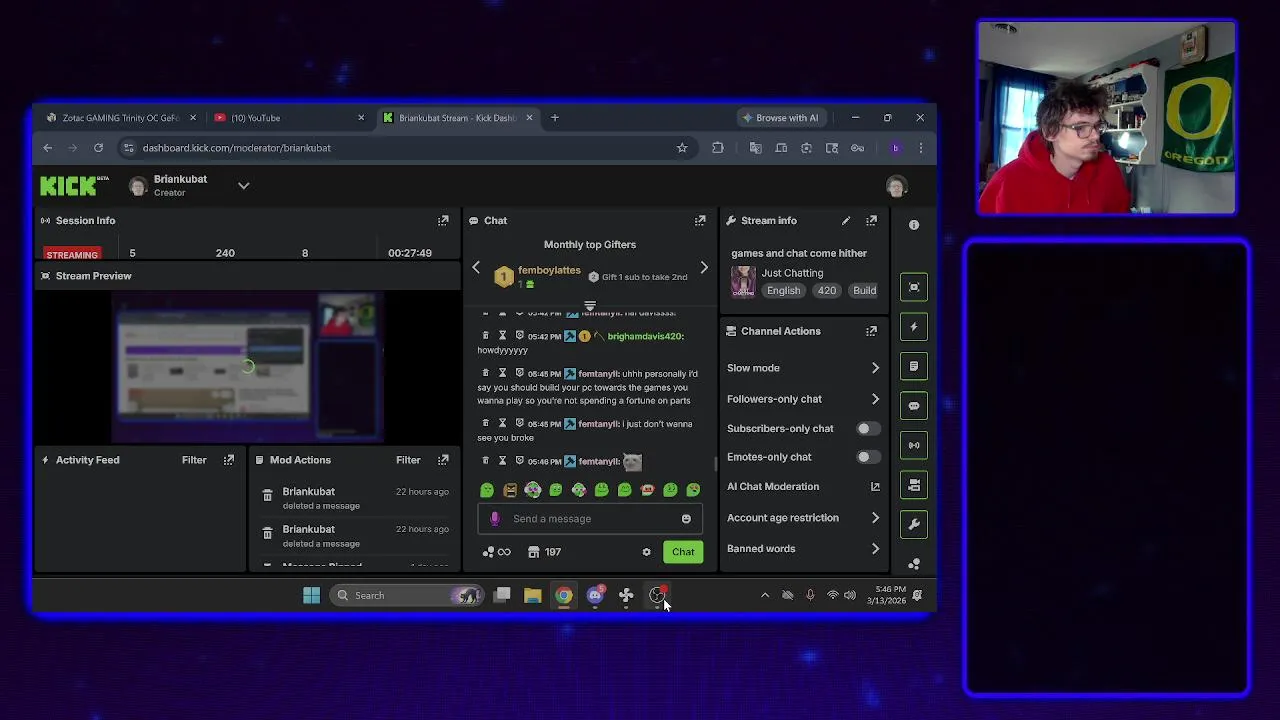Expand the Banned words settings
1280x720 pixels.
(x=875, y=549)
